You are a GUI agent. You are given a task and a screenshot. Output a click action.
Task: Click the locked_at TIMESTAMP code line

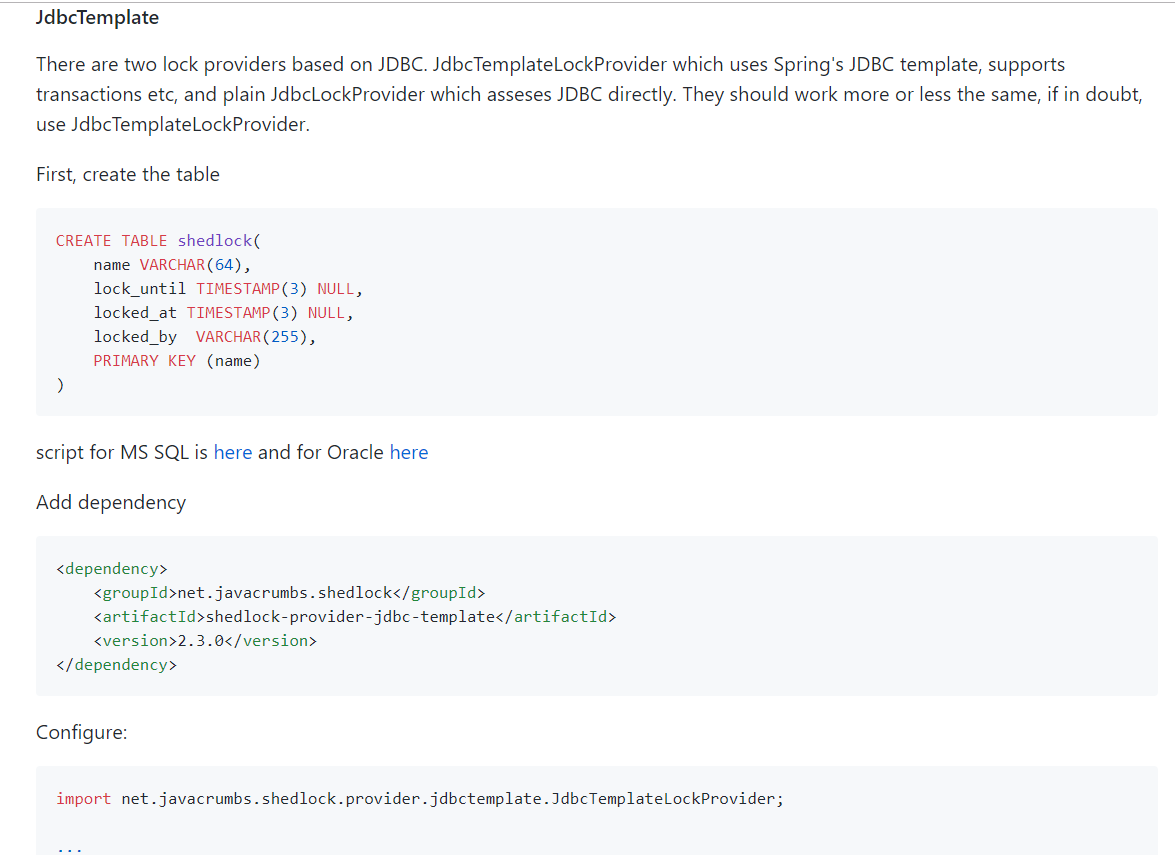pos(223,313)
